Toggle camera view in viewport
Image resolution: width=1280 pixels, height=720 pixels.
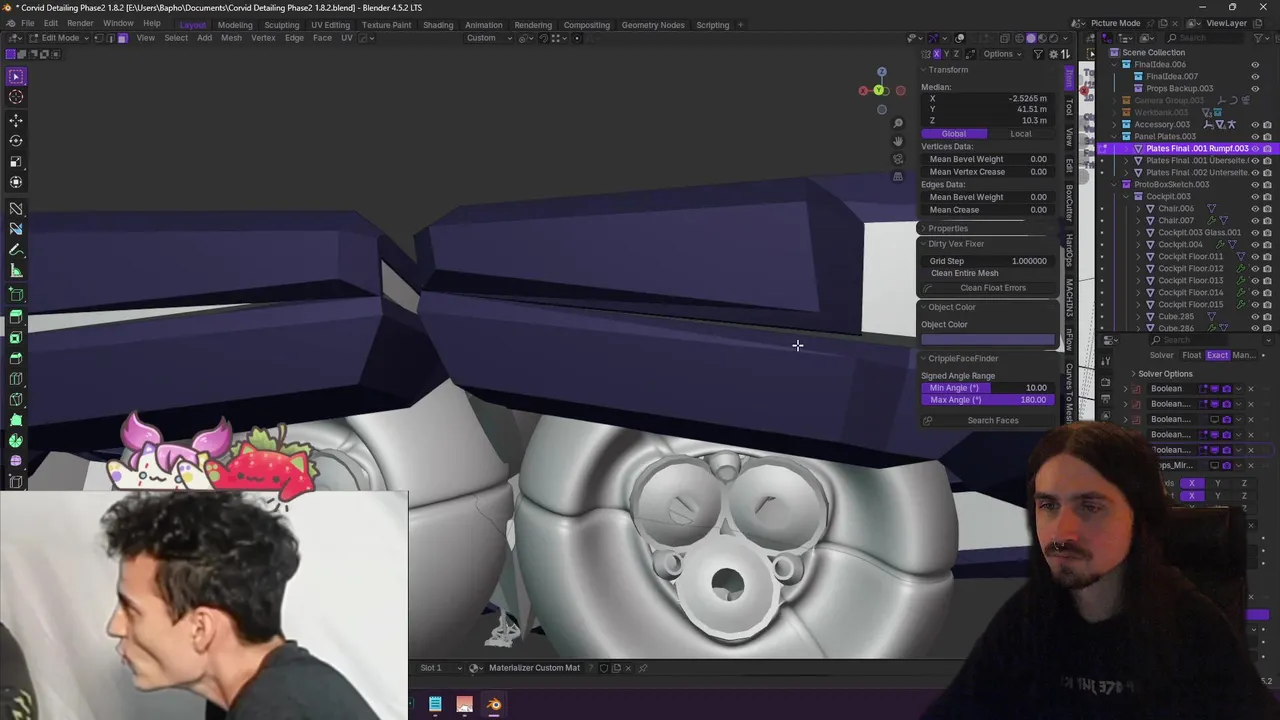coord(898,159)
